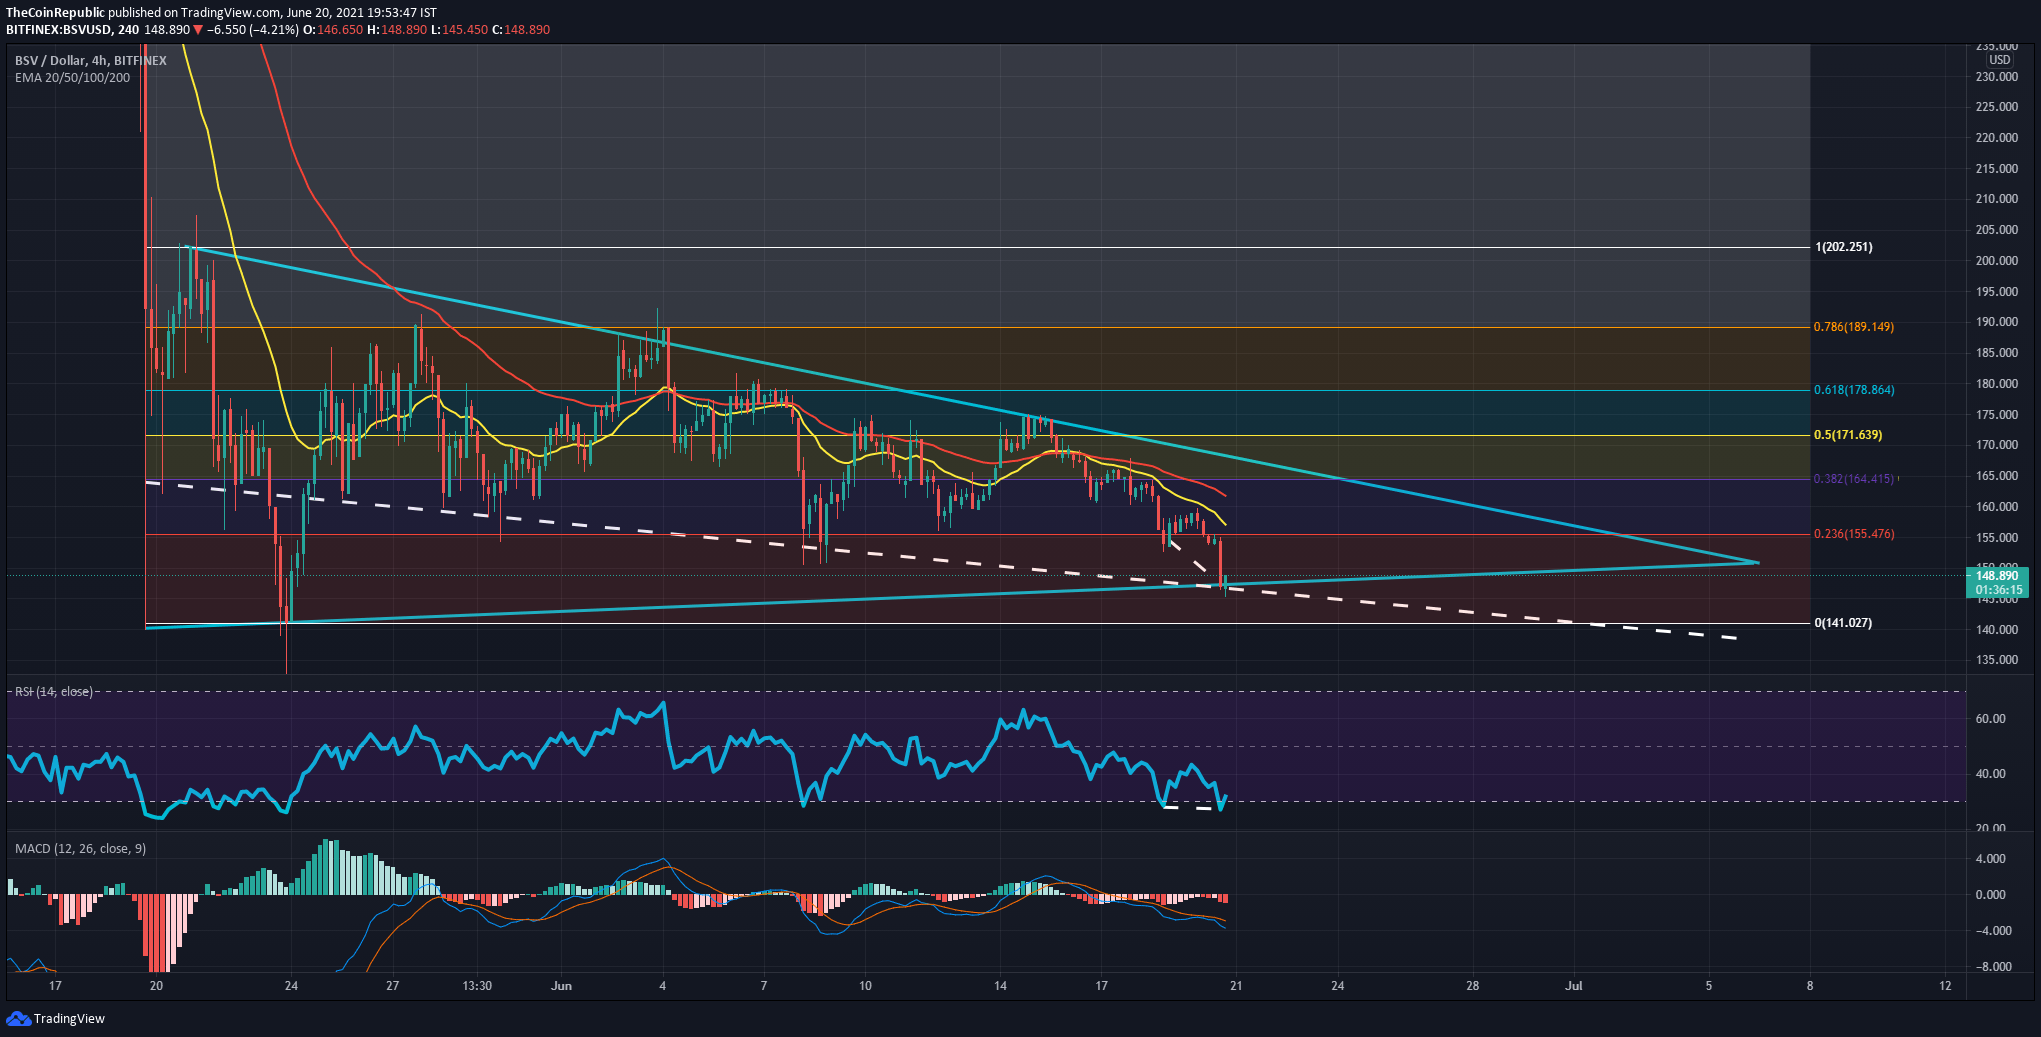Select the Fibonacci level label 0.382(164.415)
This screenshot has height=1037, width=2041.
pos(1854,479)
